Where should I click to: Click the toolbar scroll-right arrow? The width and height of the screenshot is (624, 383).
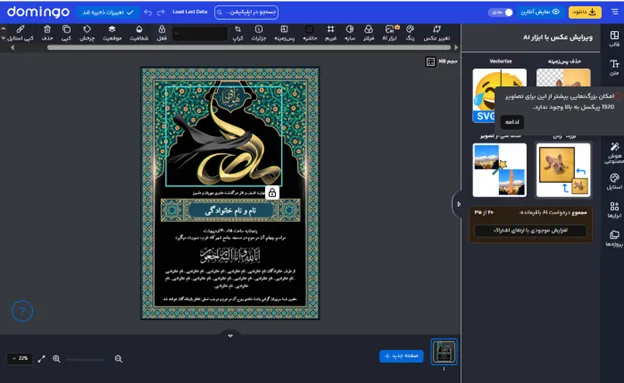pyautogui.click(x=456, y=47)
